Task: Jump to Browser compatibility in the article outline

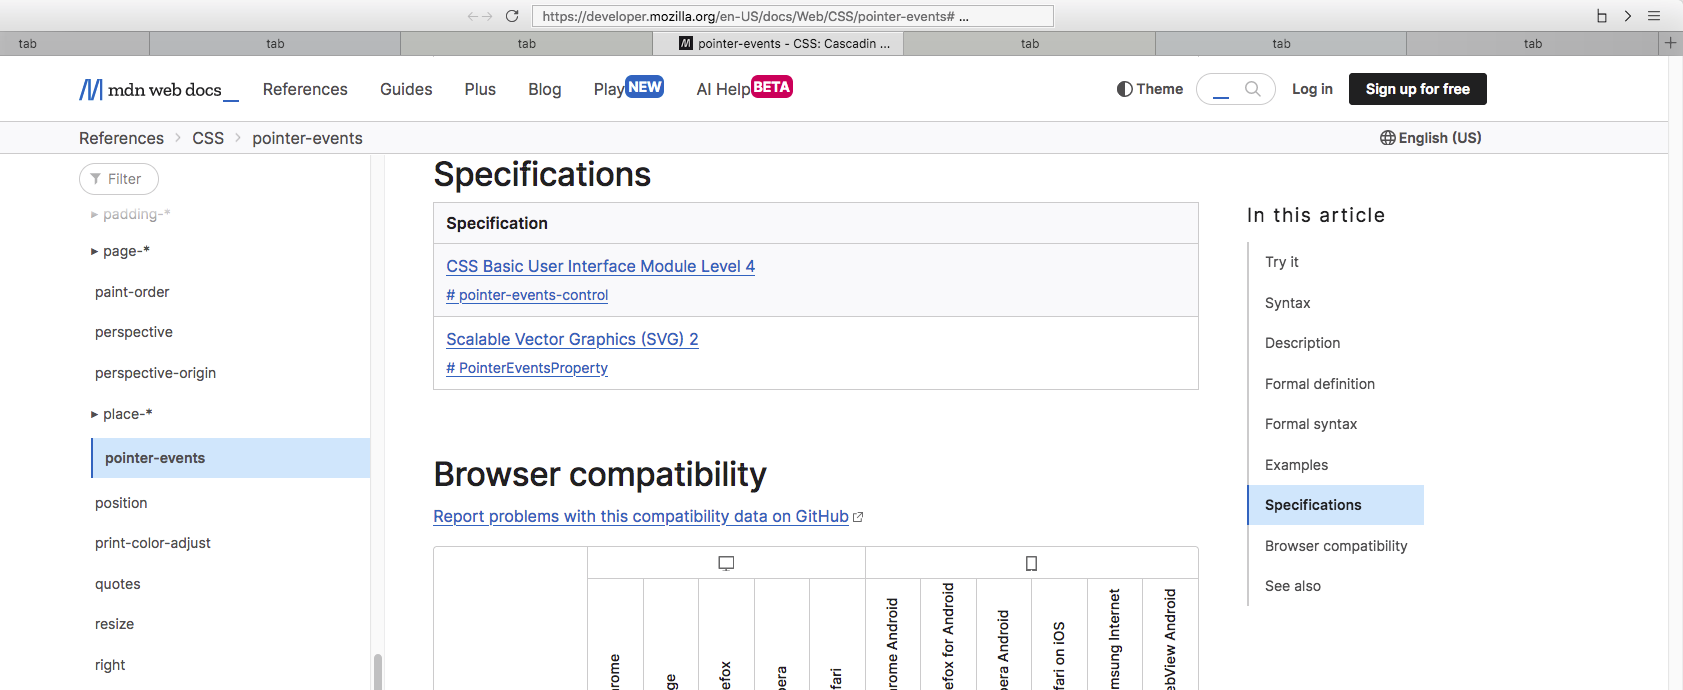Action: pos(1335,546)
